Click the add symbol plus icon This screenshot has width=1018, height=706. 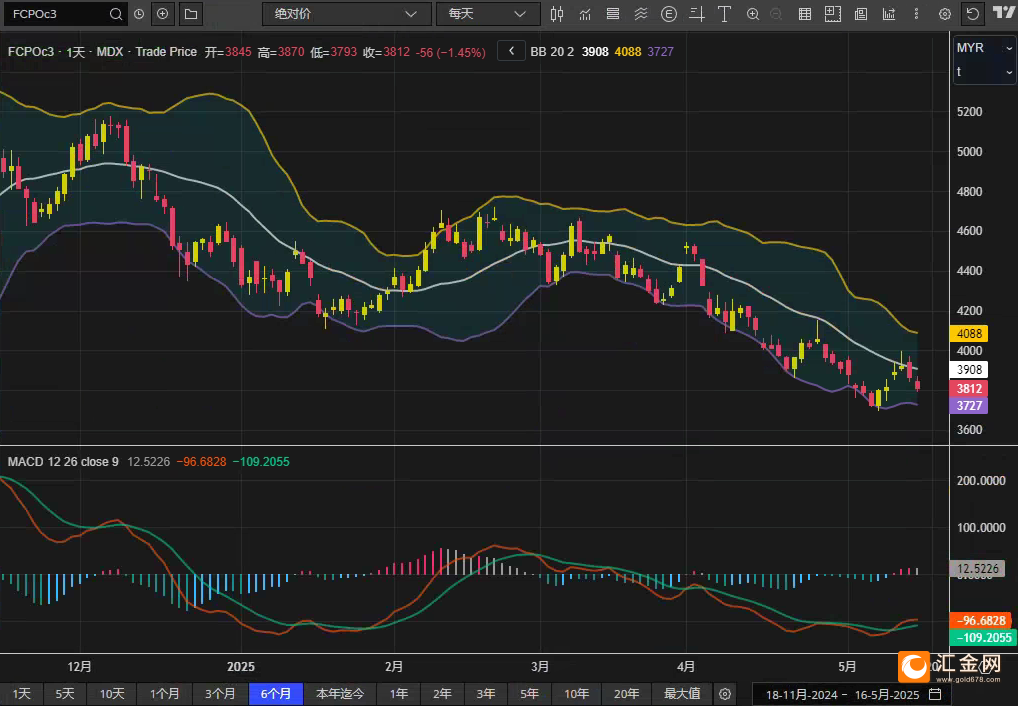point(162,14)
